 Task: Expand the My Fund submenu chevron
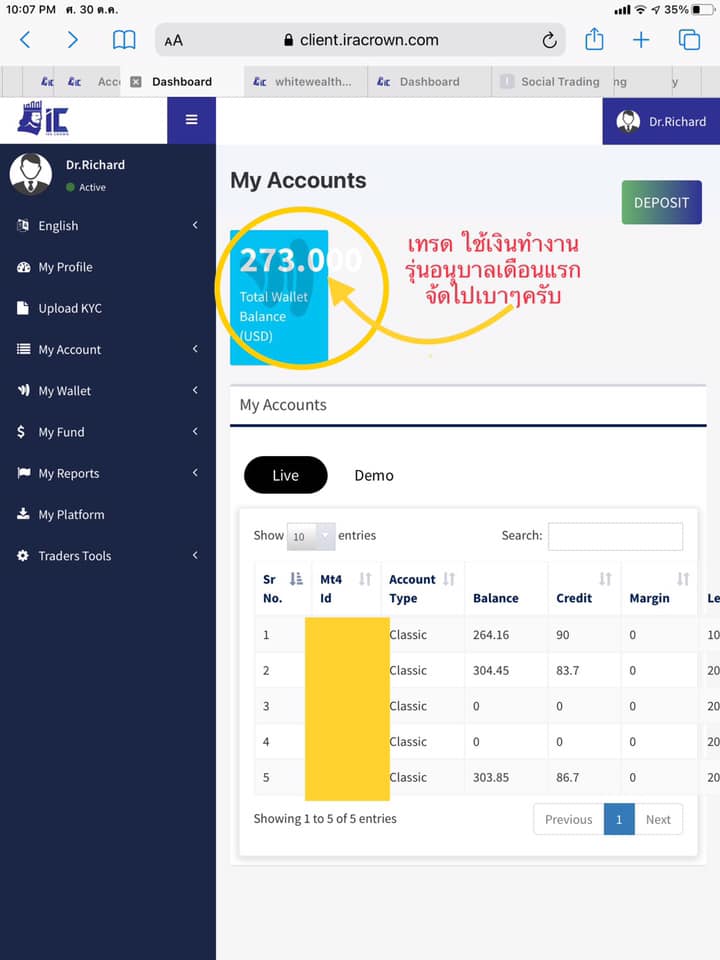click(195, 432)
